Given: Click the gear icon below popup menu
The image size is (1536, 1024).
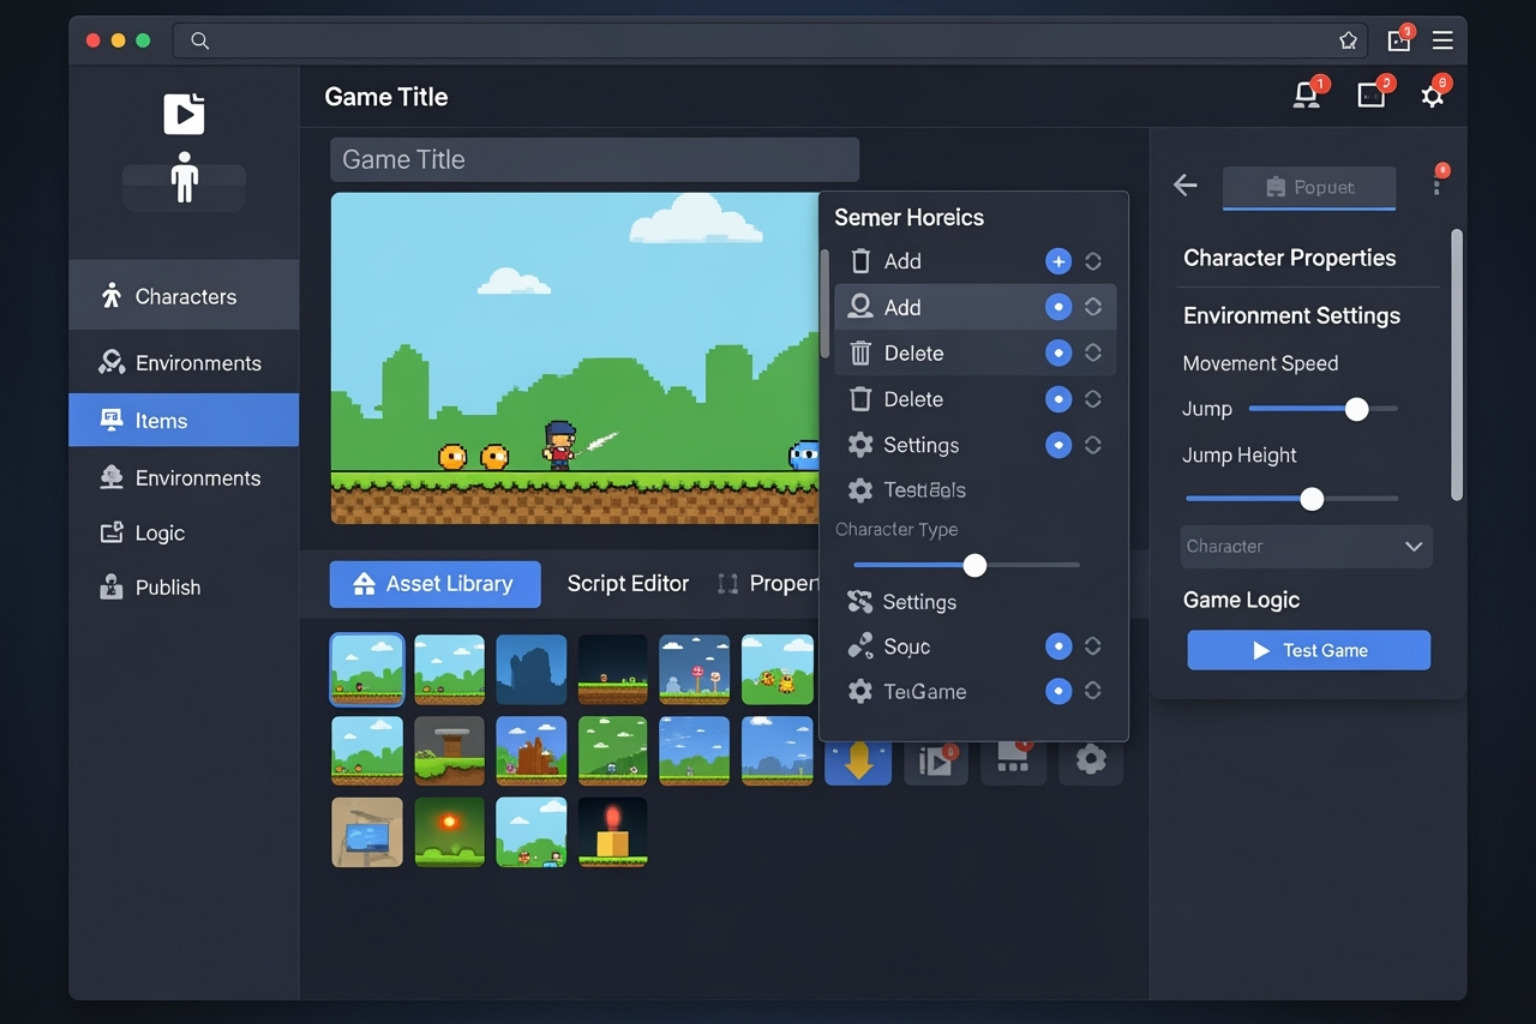Looking at the screenshot, I should [x=1090, y=760].
